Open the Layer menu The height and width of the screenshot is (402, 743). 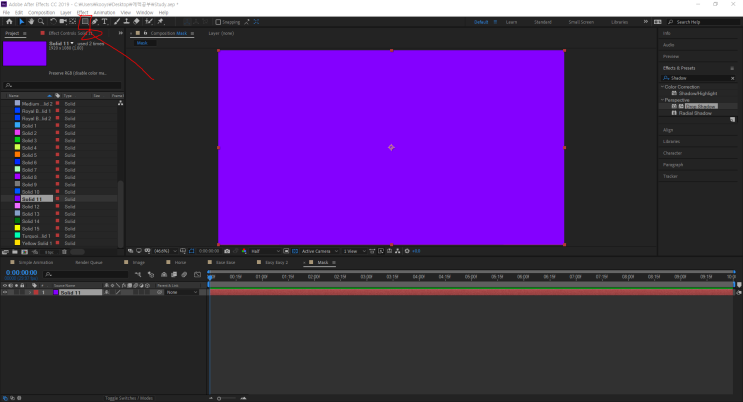click(66, 12)
